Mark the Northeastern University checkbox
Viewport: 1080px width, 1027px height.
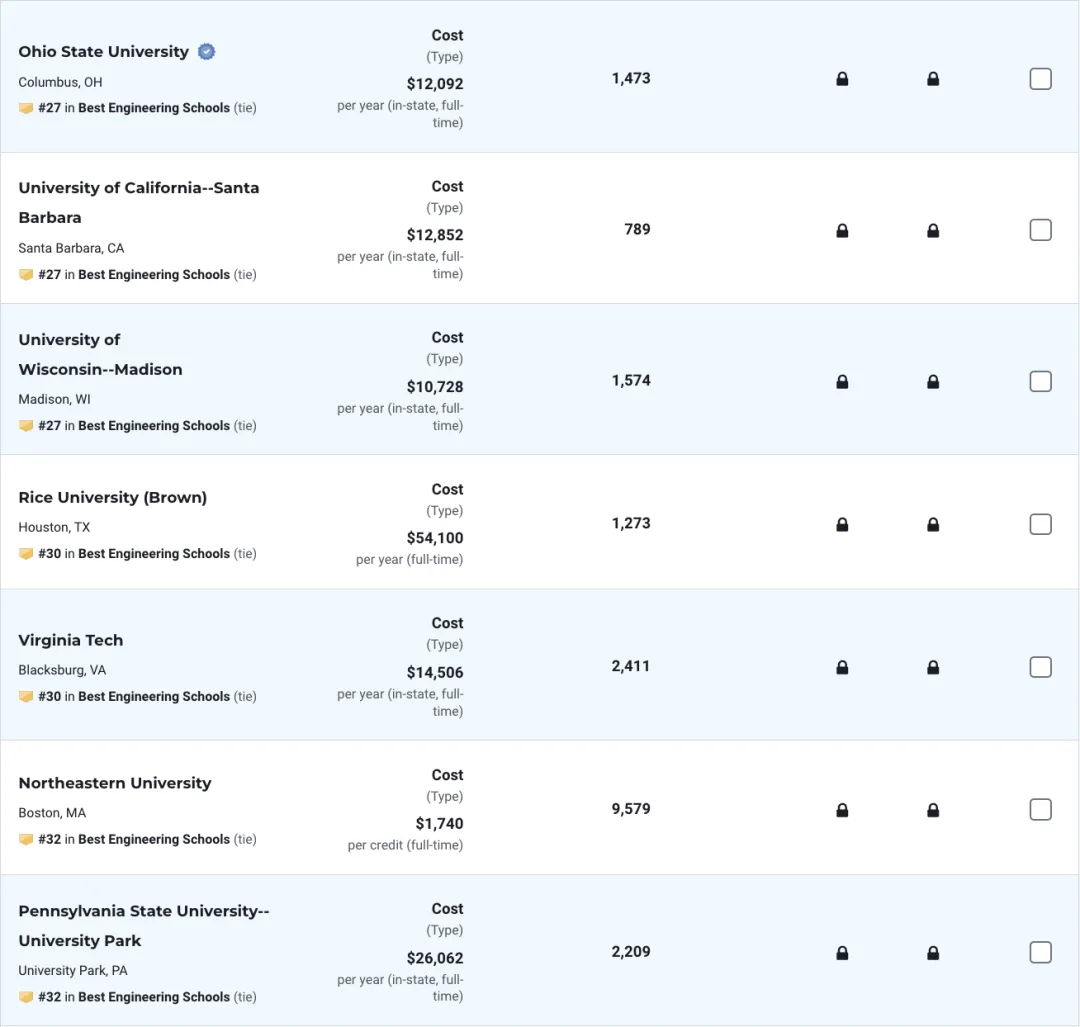(x=1040, y=809)
